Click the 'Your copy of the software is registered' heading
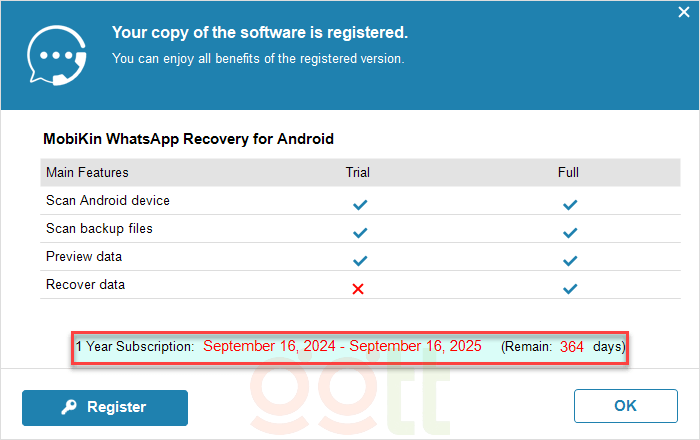 pos(260,33)
